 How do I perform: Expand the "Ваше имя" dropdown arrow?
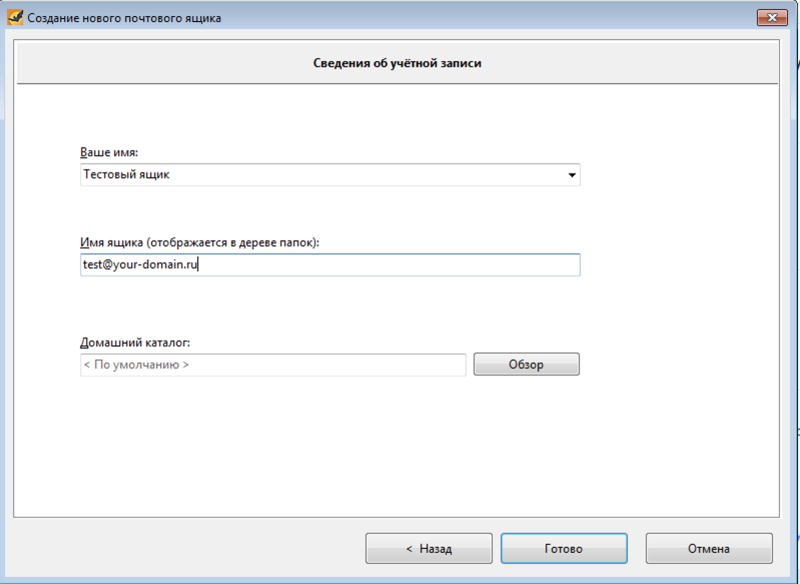point(571,175)
